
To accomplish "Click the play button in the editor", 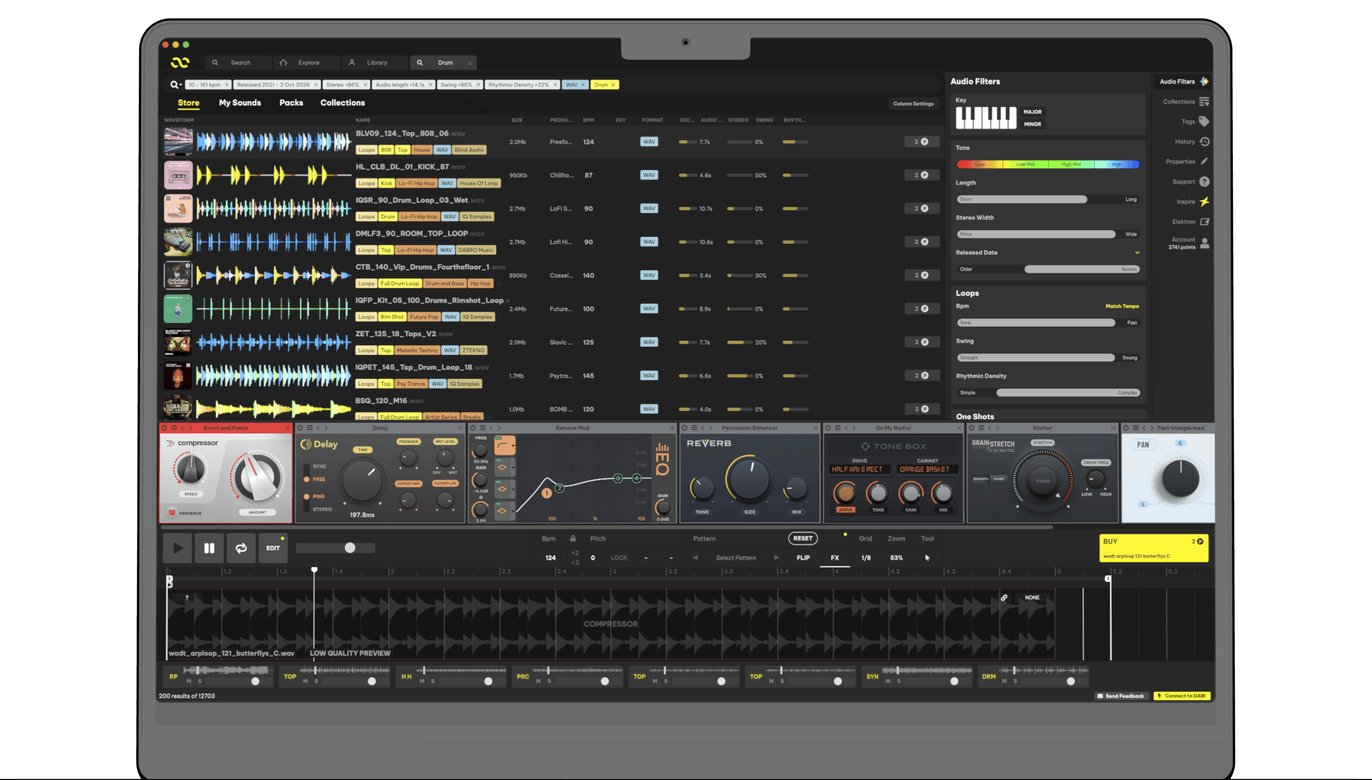I will [x=177, y=548].
